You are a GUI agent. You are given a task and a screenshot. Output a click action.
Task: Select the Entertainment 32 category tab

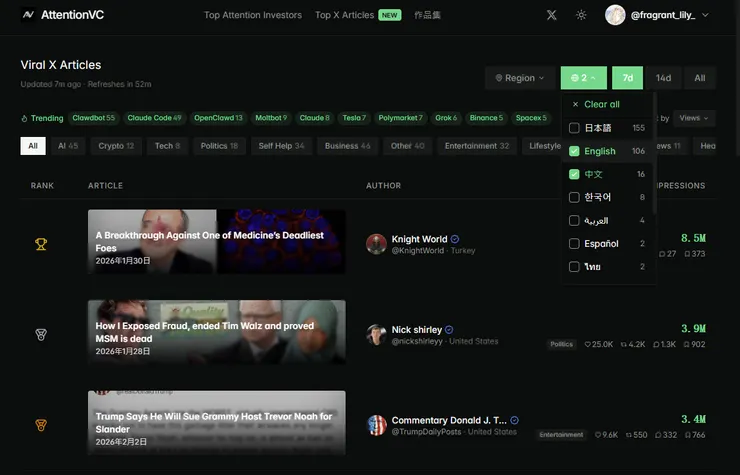click(477, 146)
